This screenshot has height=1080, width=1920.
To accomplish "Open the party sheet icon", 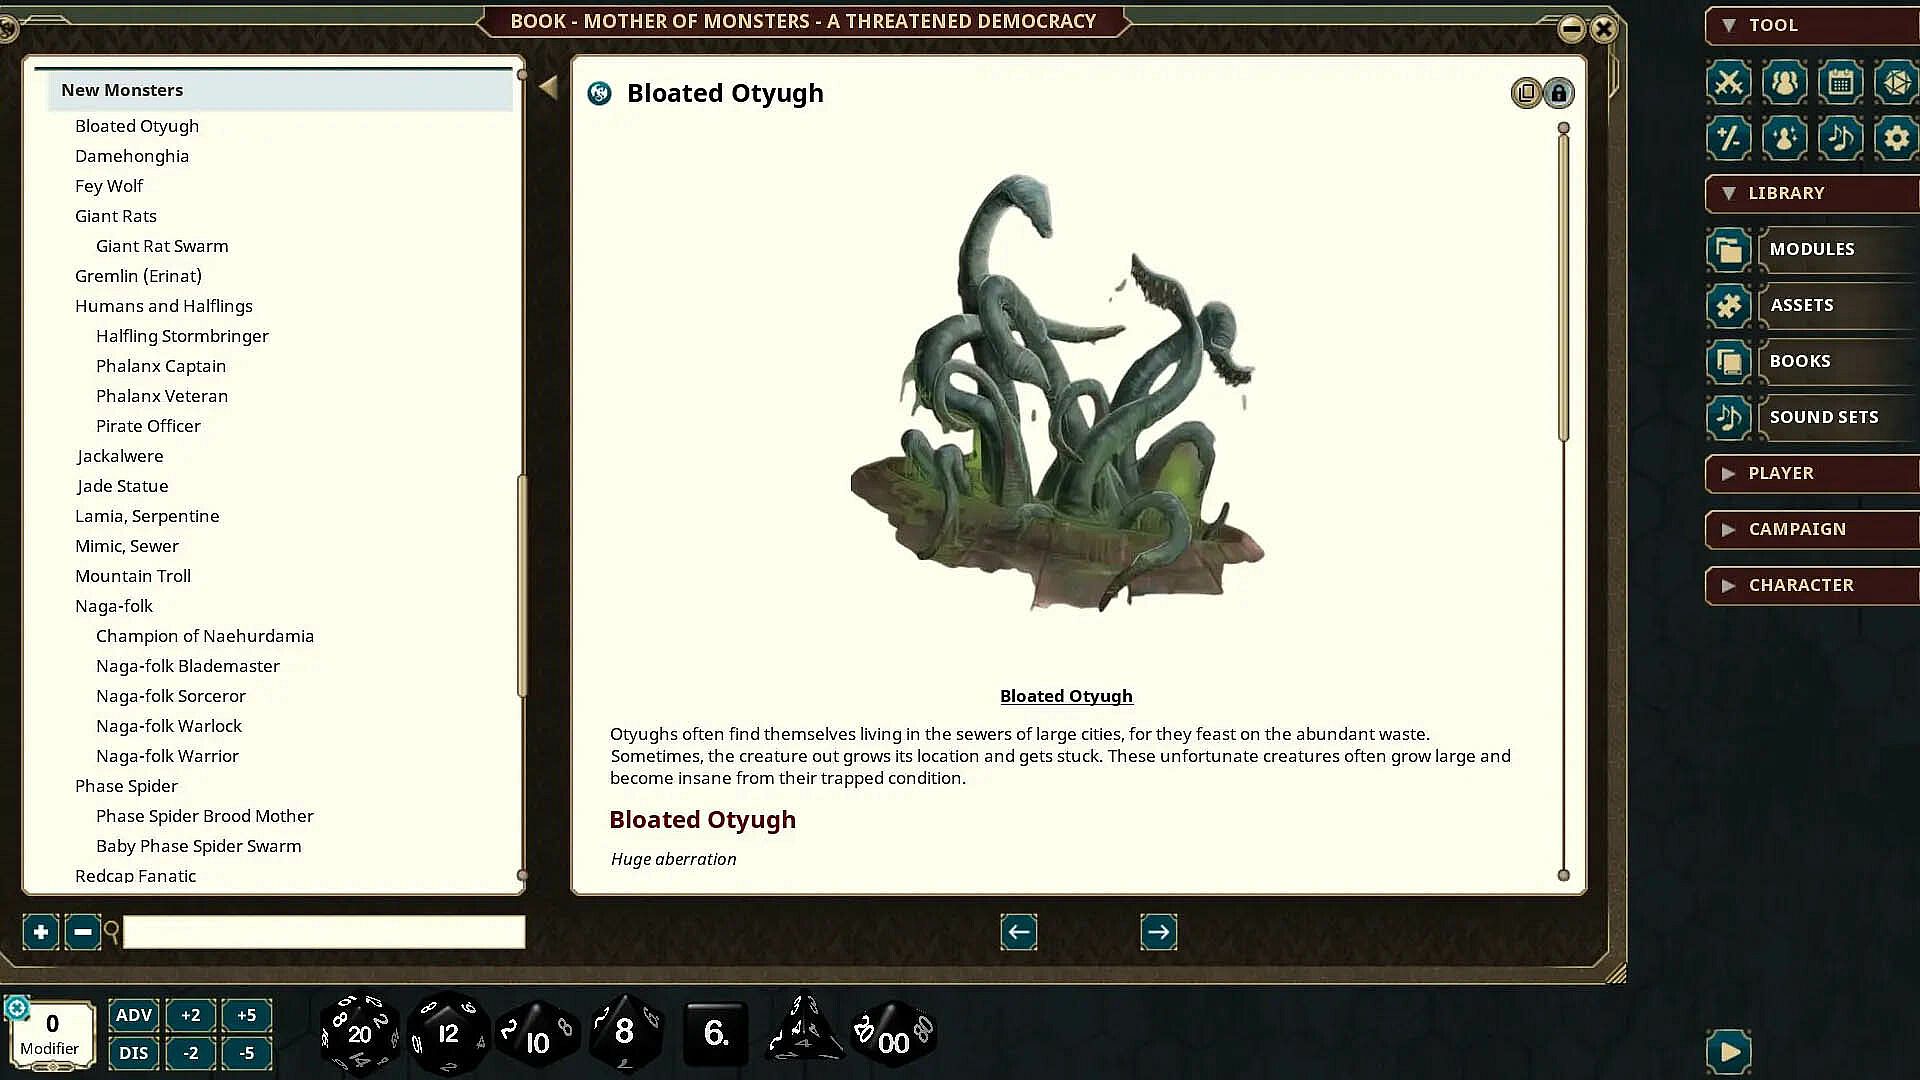I will (1785, 82).
